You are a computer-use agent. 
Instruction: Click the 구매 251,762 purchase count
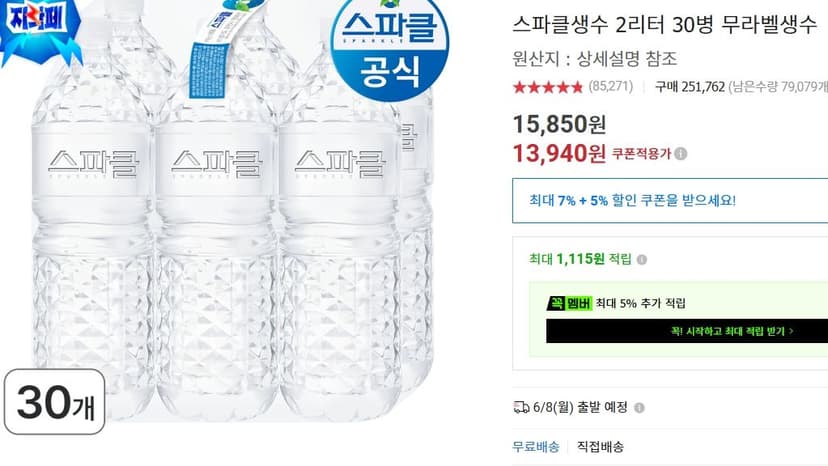coord(690,87)
